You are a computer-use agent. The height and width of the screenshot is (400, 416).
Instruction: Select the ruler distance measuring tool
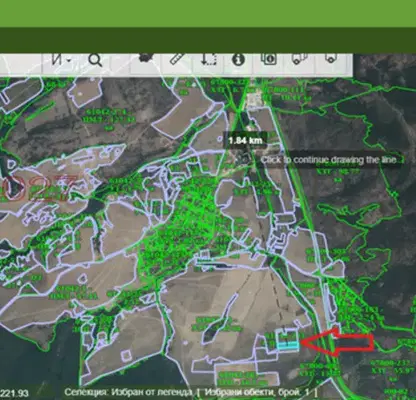point(178,59)
